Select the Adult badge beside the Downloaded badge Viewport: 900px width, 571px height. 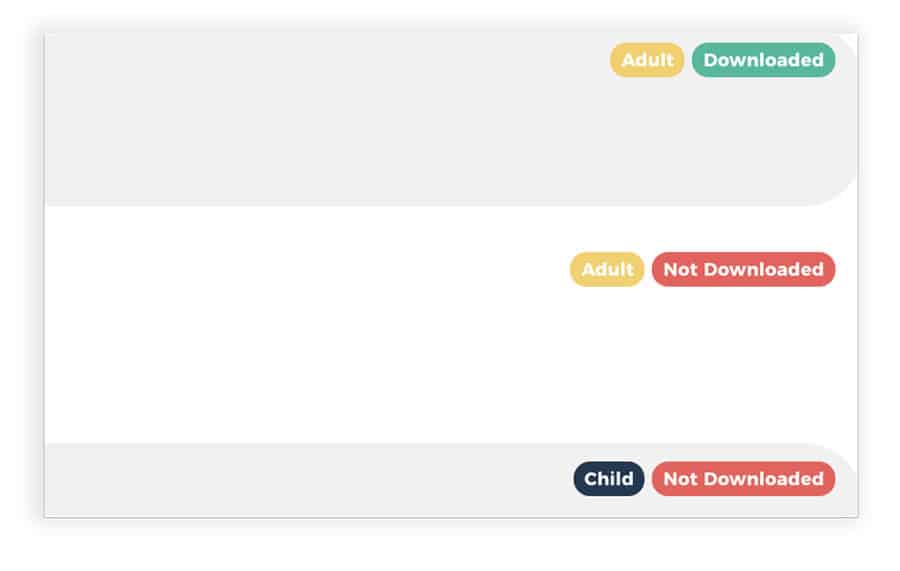647,60
